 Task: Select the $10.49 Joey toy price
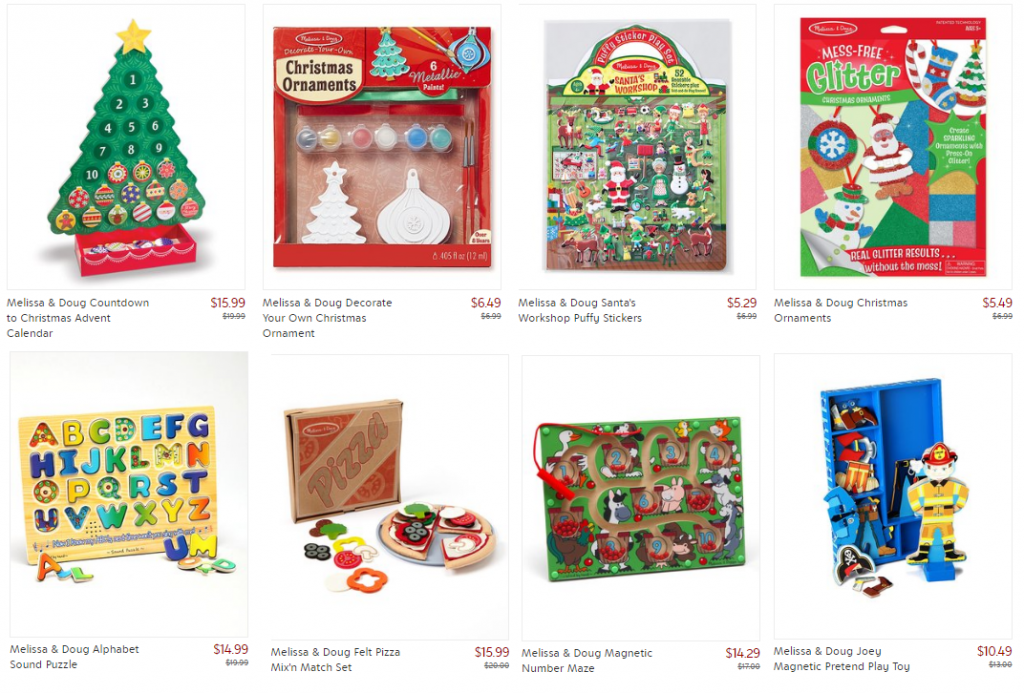(994, 651)
